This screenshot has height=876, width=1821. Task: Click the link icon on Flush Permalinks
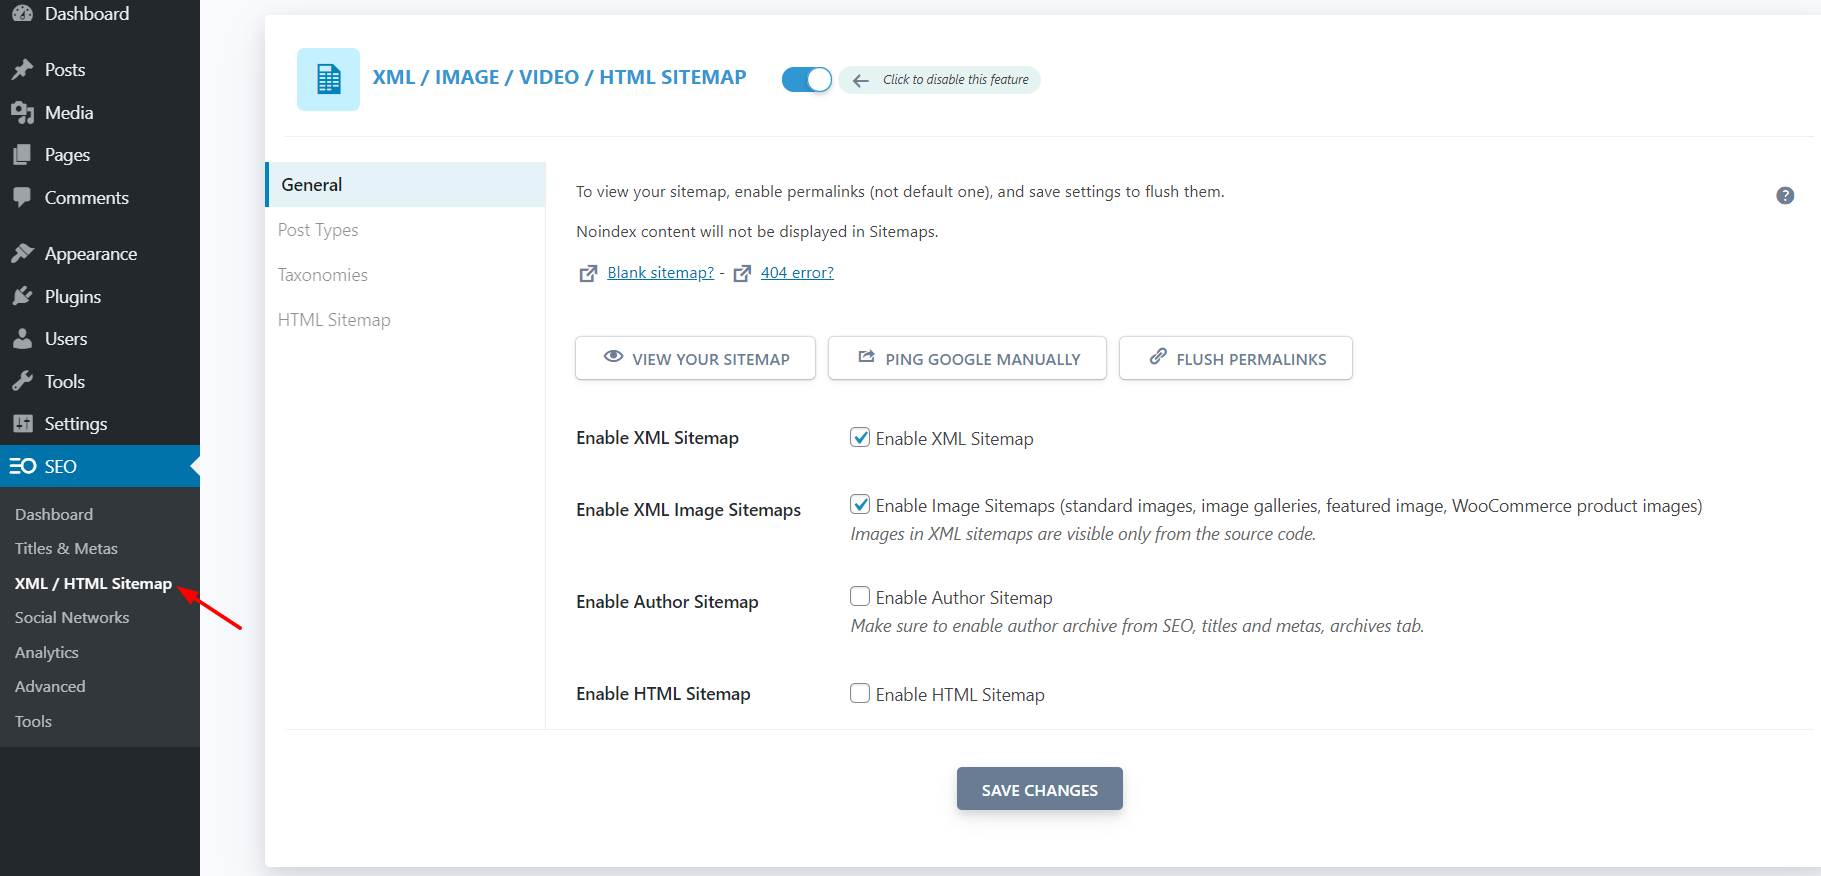(1158, 357)
